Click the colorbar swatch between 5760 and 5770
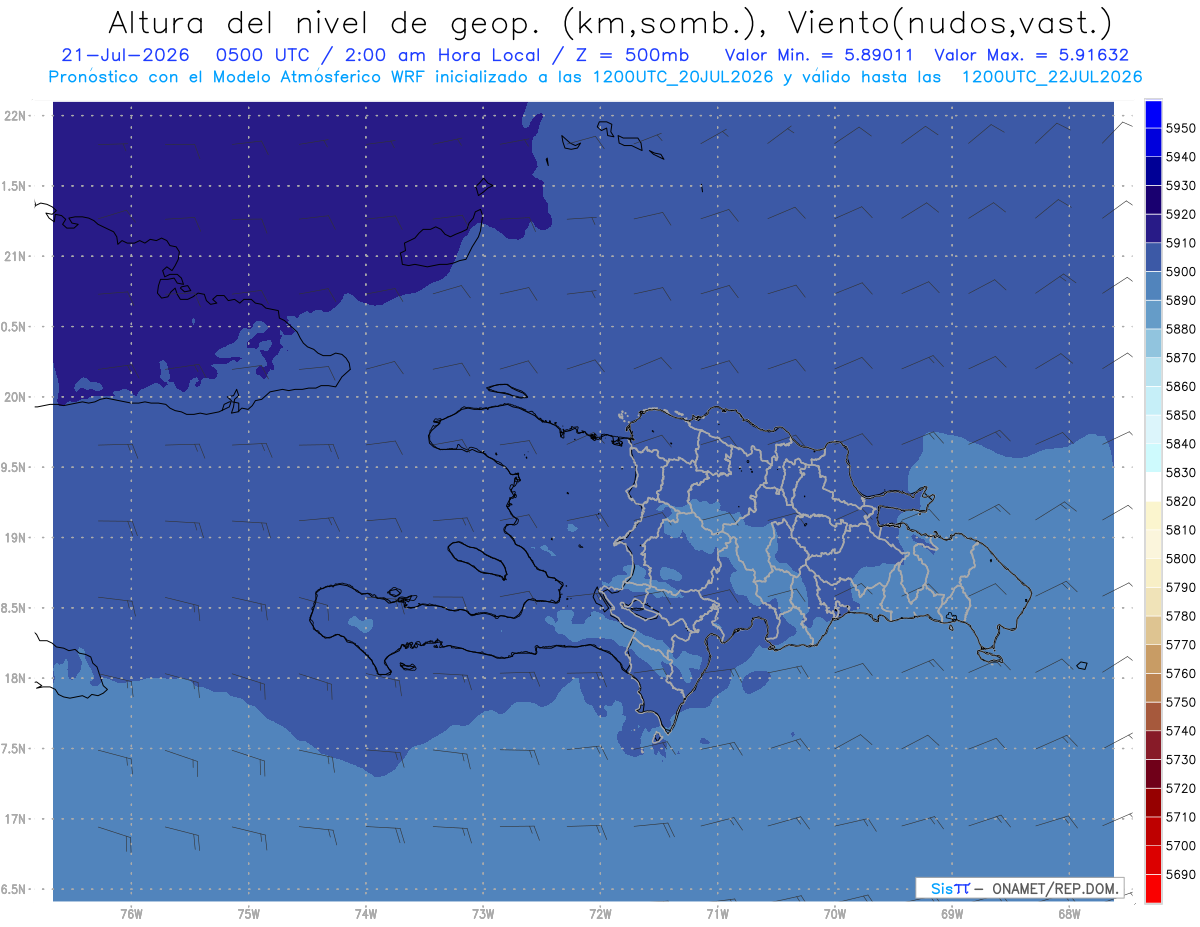 [1152, 659]
